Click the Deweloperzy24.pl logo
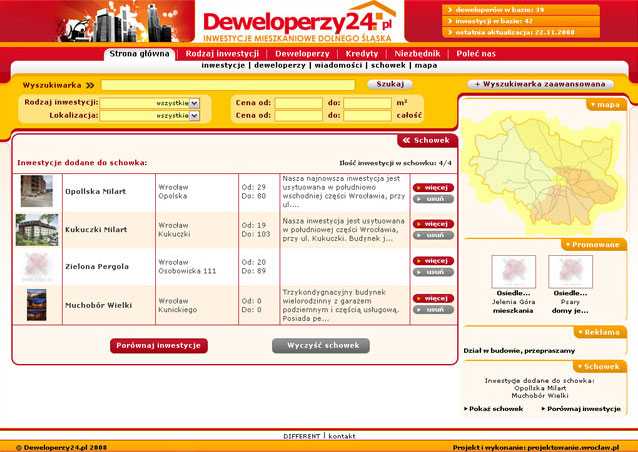 (x=299, y=21)
